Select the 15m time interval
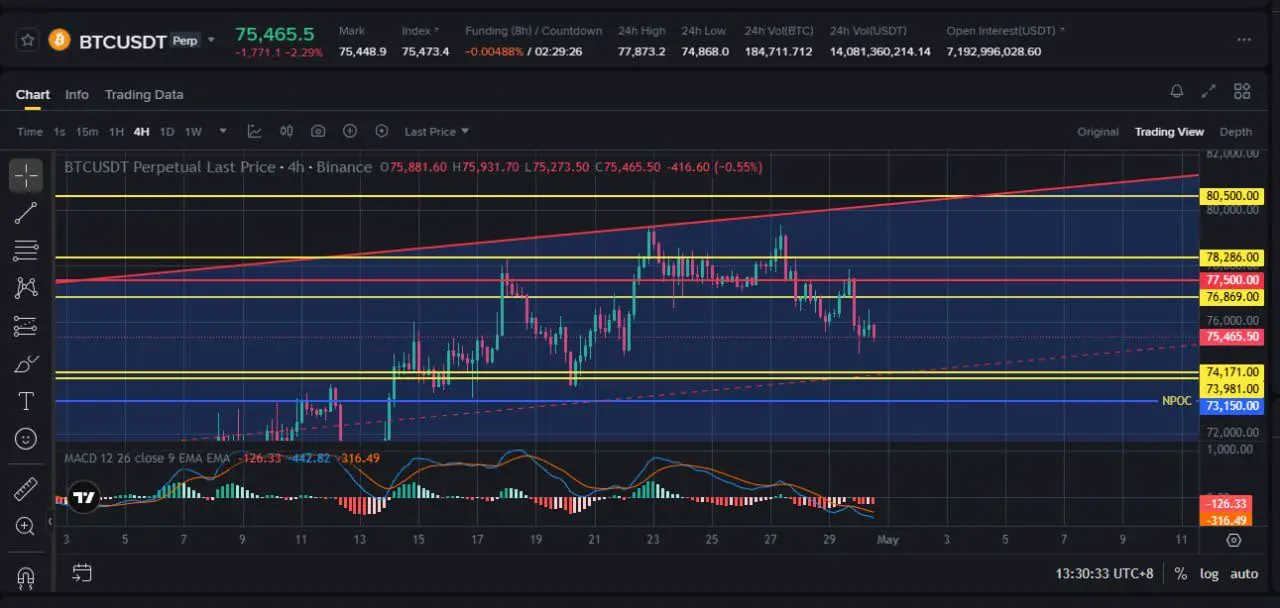 (x=87, y=132)
